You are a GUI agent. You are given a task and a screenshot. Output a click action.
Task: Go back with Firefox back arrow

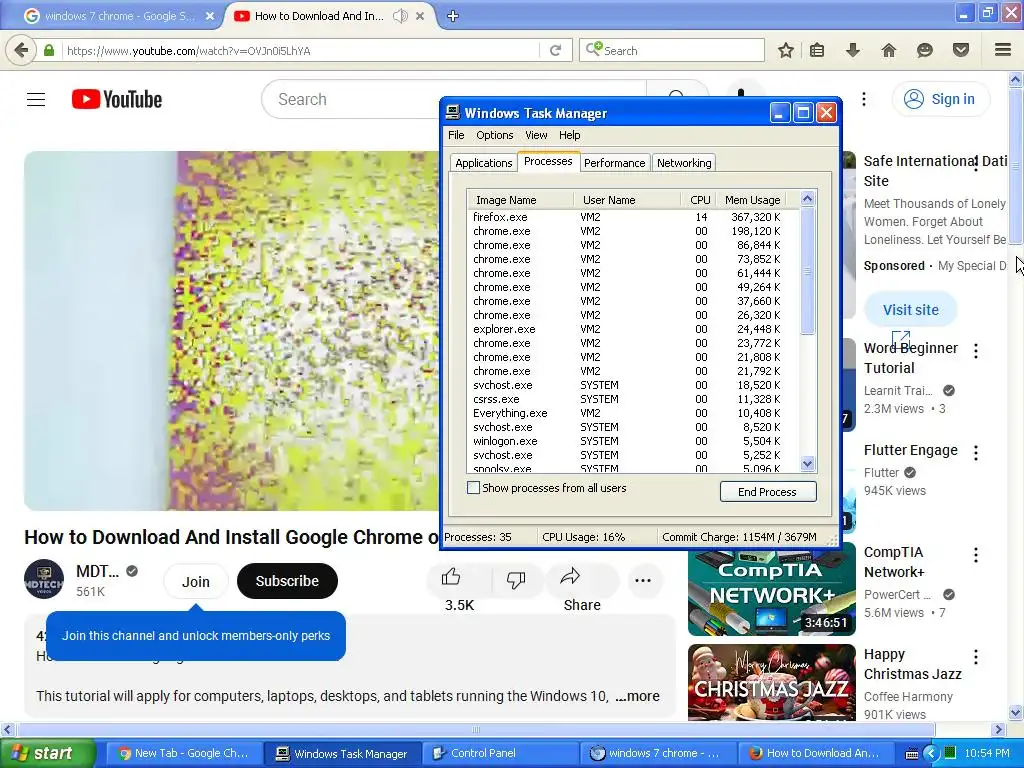coord(21,50)
